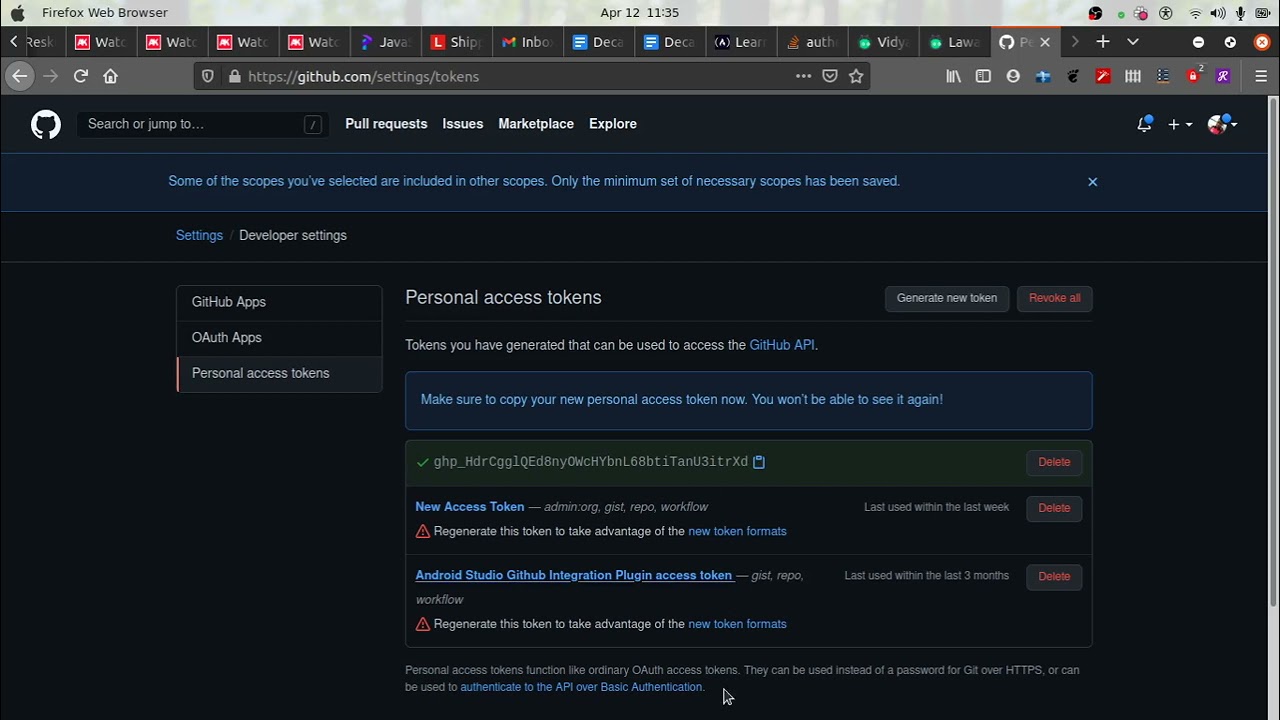Delete Android Studio Github Integration token

click(x=1054, y=576)
